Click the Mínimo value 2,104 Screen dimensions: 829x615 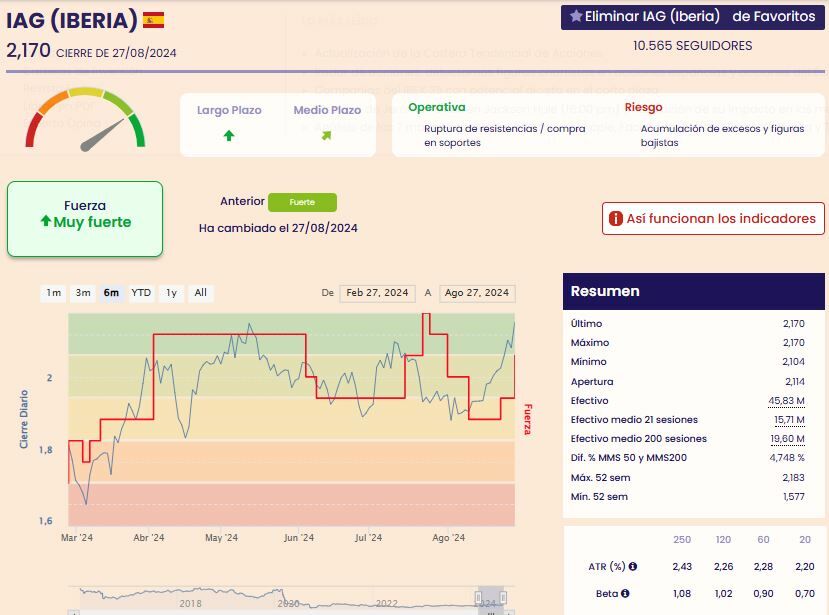[793, 362]
